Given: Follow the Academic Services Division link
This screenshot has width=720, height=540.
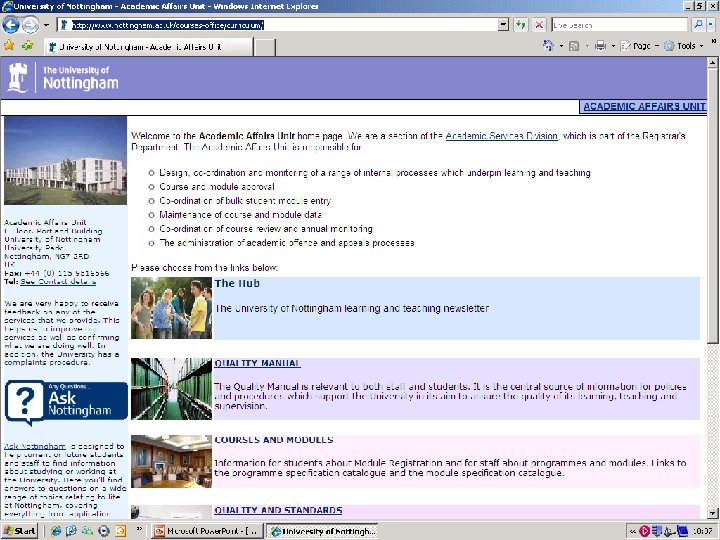Looking at the screenshot, I should coord(501,136).
